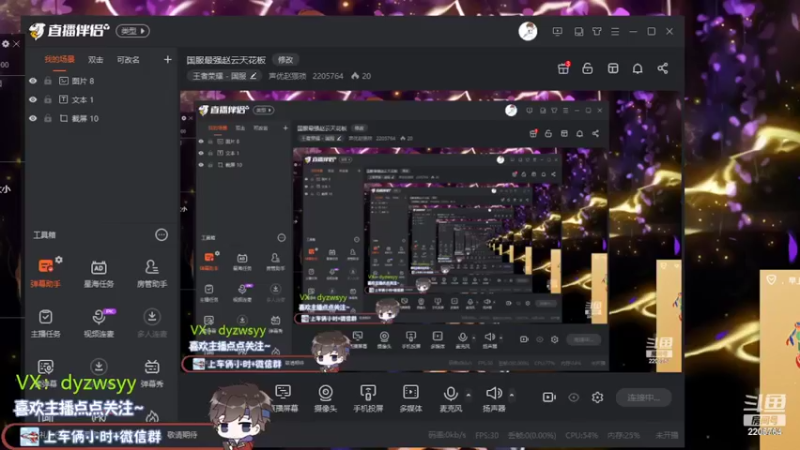Add a 手机投屏 phone cast source
Screen dimensions: 800x450
(368, 398)
